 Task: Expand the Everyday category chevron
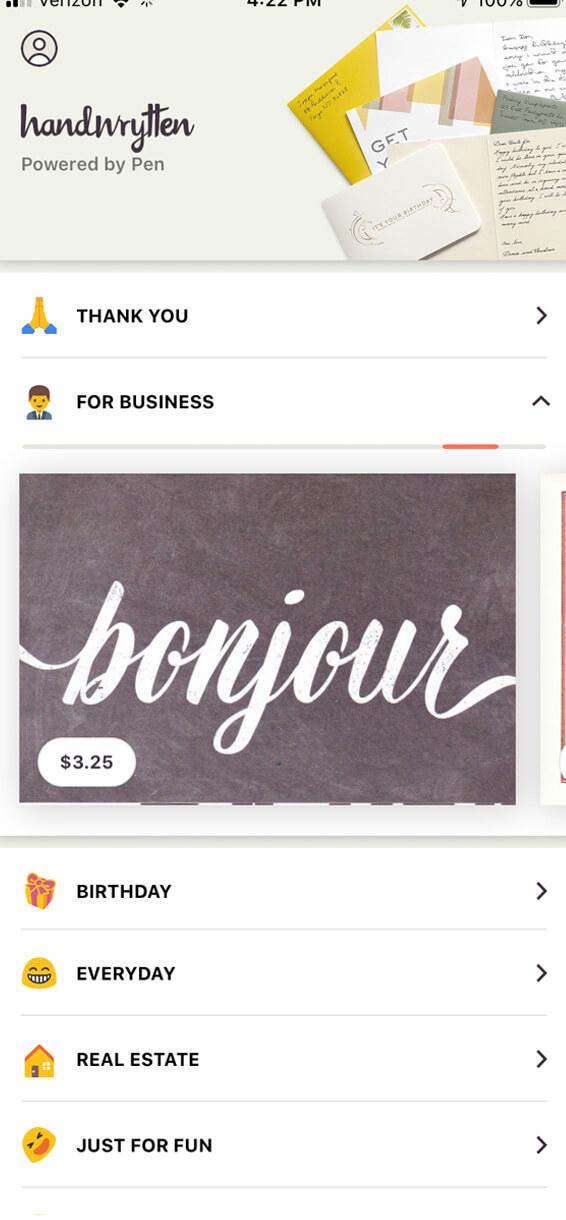[x=541, y=973]
